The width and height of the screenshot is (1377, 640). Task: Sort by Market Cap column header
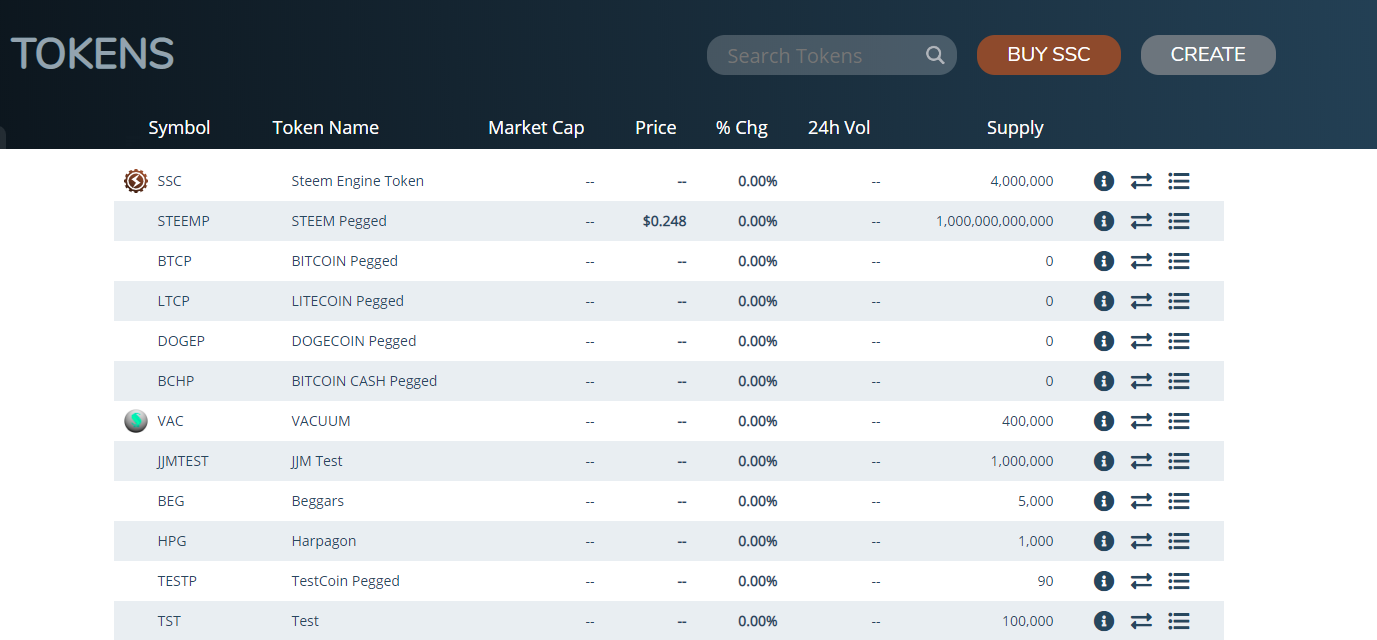click(536, 128)
